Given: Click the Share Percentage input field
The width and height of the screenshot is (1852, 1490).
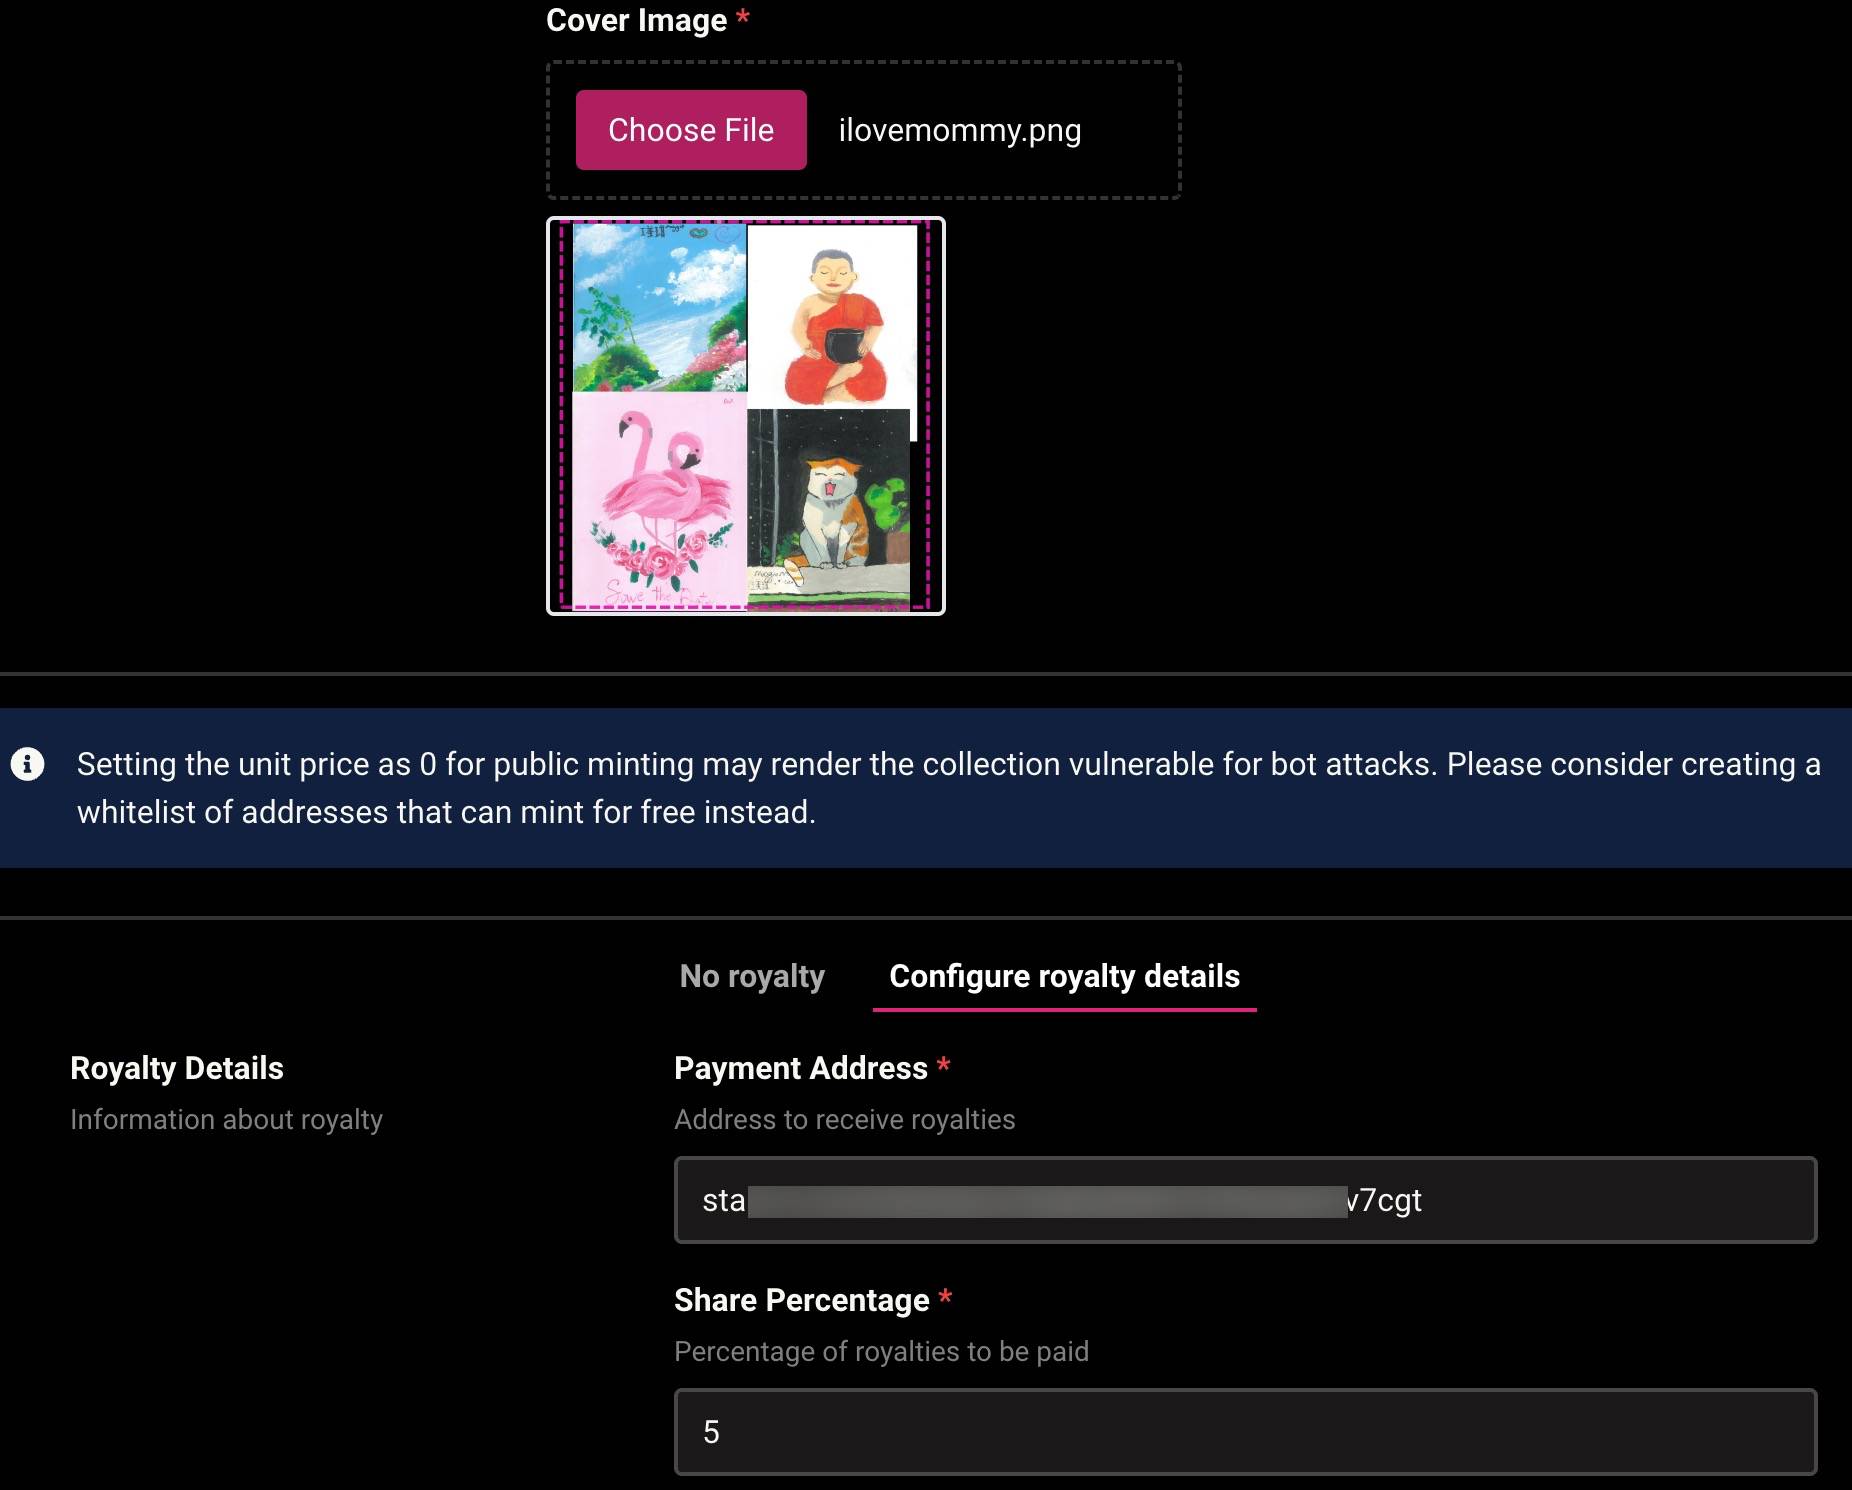Looking at the screenshot, I should 1244,1432.
